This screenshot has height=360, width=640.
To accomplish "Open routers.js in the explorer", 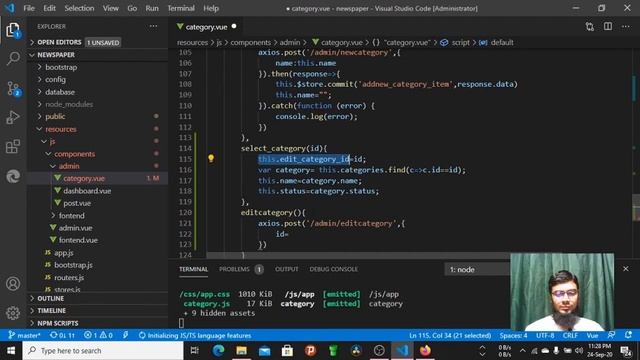I will [x=69, y=277].
